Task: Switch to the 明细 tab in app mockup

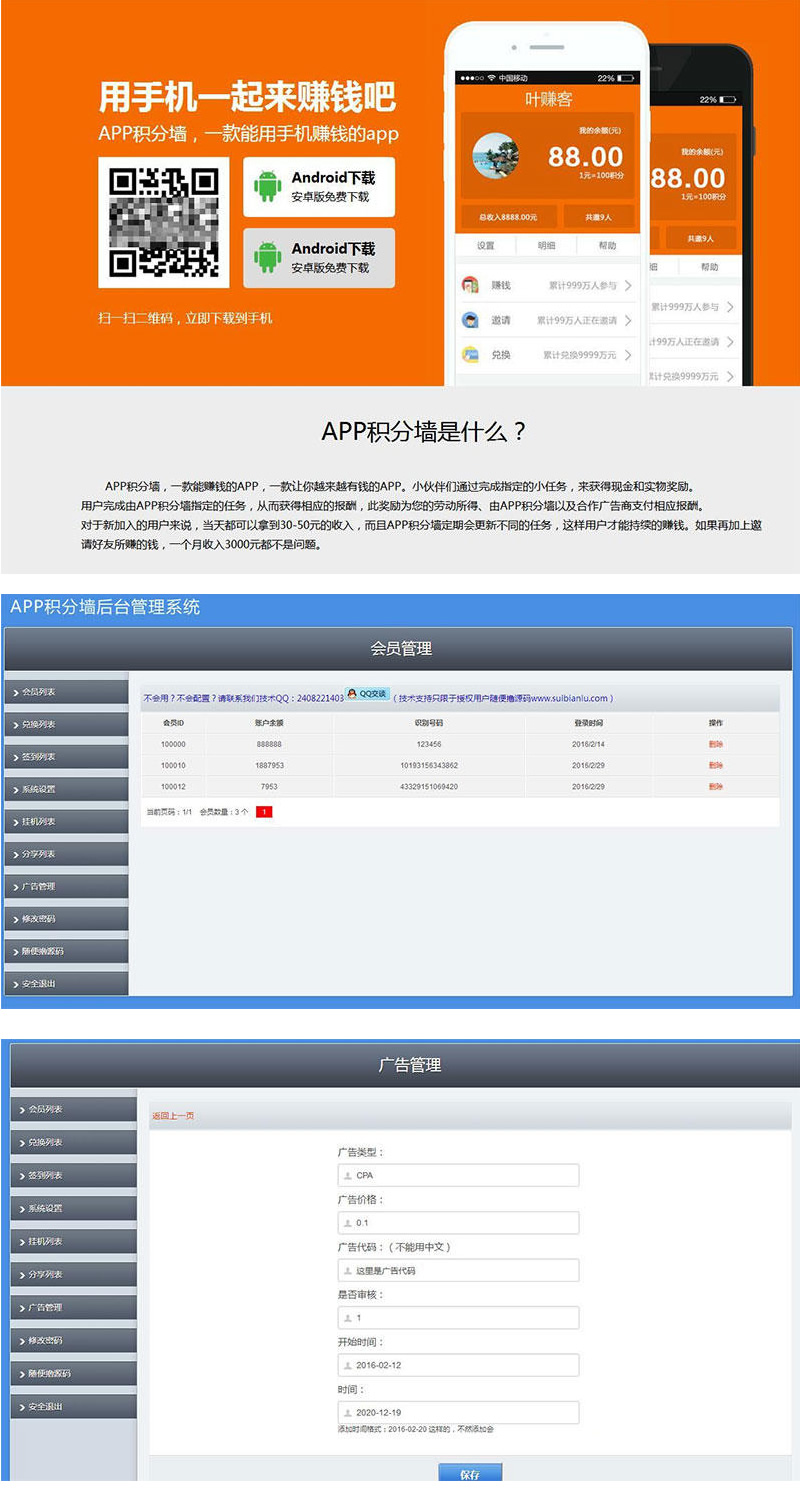Action: tap(547, 245)
